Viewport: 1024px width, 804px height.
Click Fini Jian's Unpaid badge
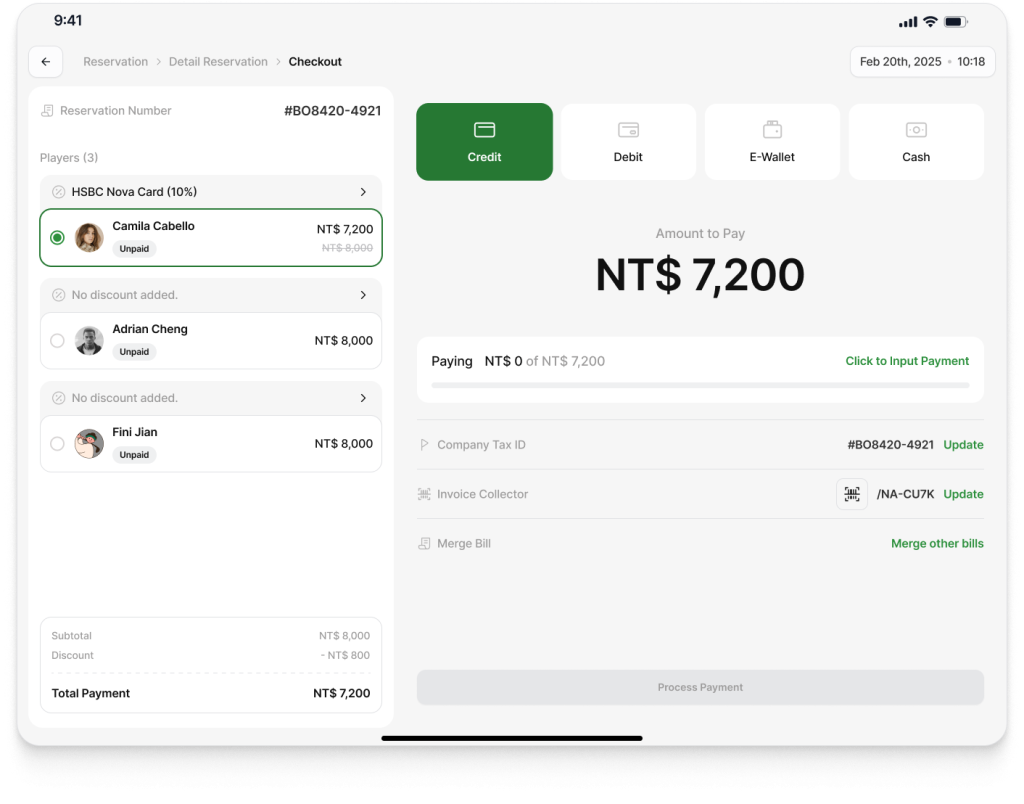(134, 455)
